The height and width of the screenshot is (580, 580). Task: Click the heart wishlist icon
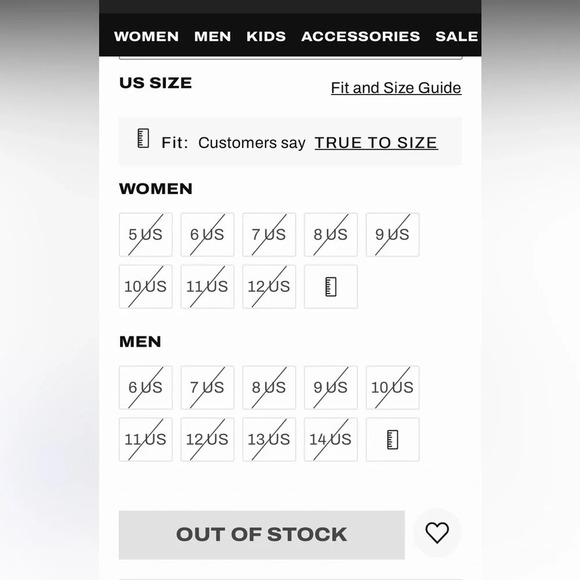point(437,533)
